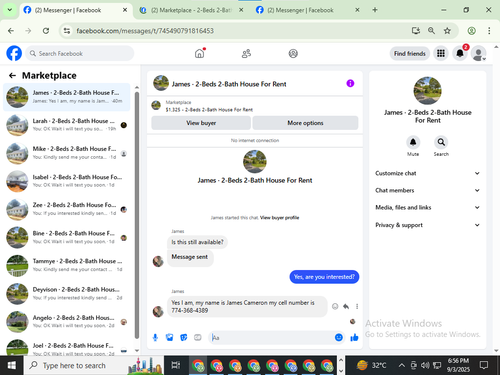Click the address bar URL
500x375 pixels.
145,31
